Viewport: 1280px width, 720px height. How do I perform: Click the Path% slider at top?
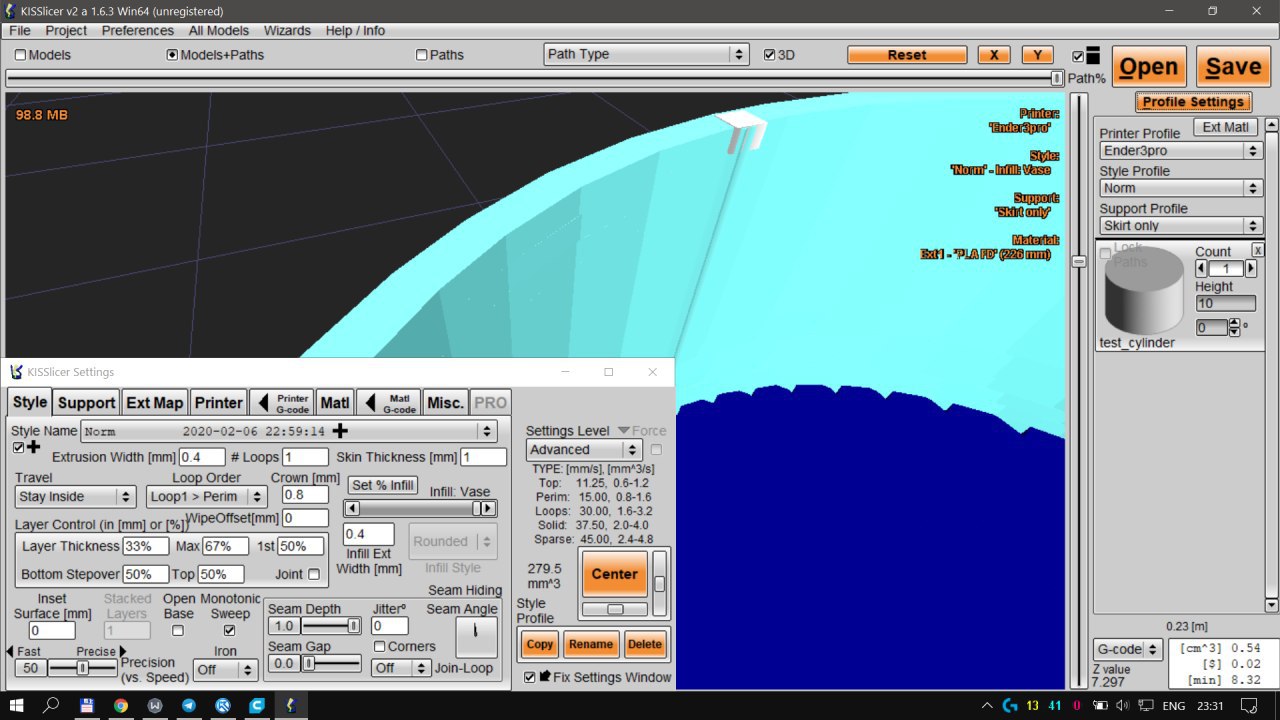(535, 78)
